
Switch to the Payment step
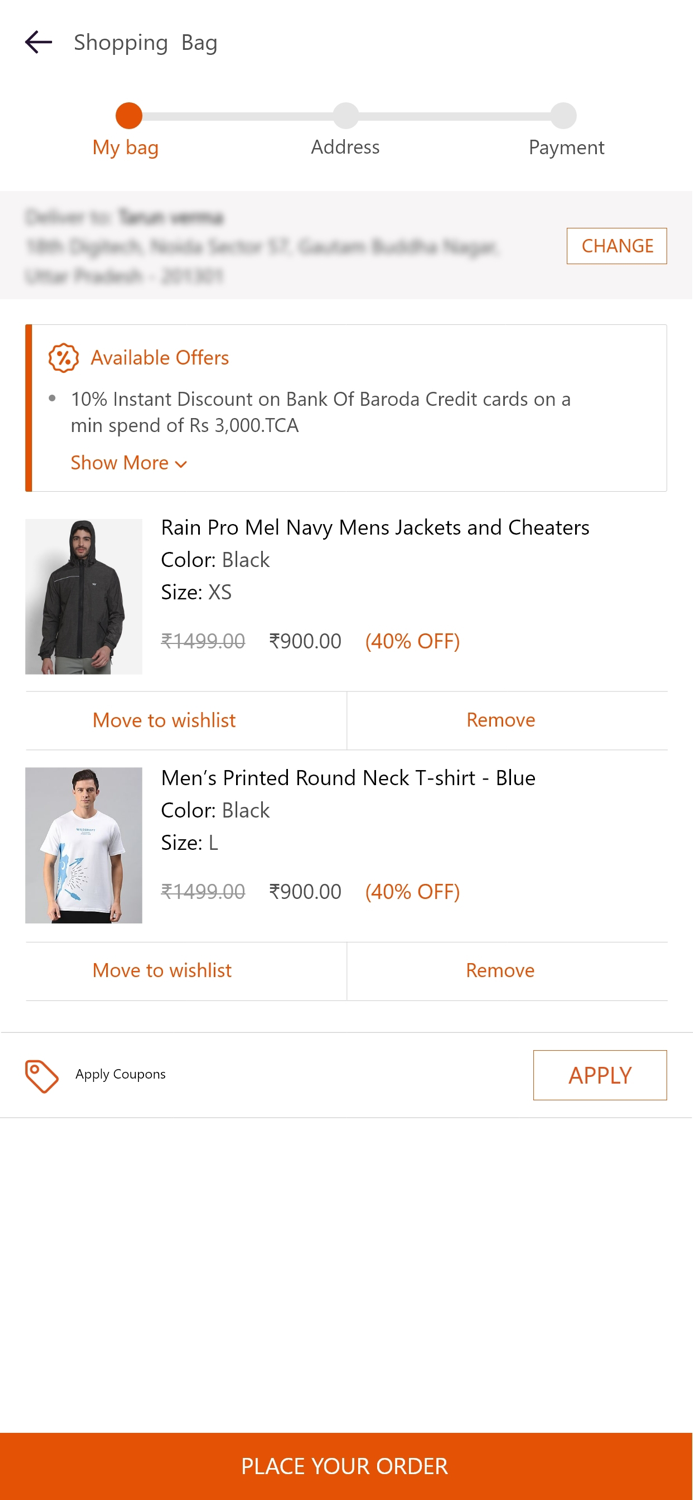[566, 147]
